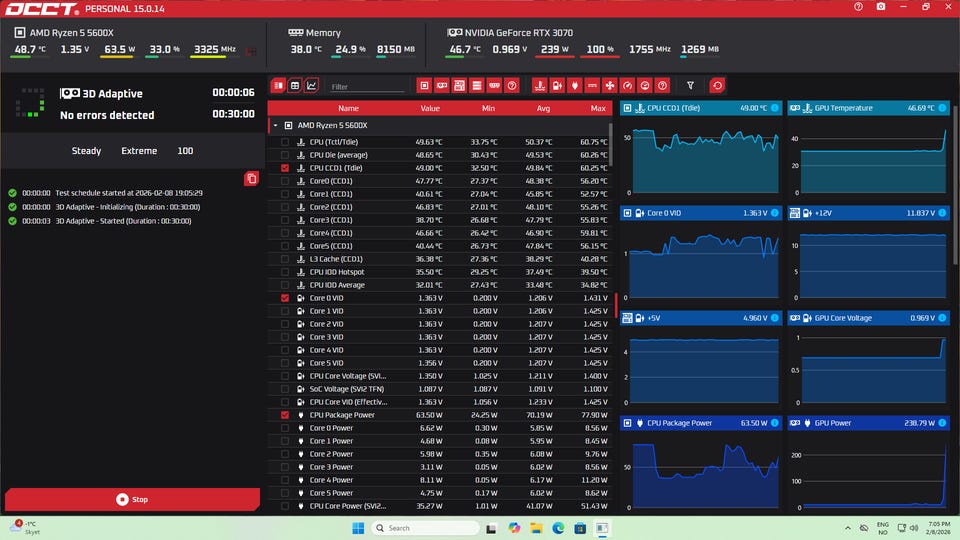
Task: Click the sensor table vertical scrollbar
Action: 610,145
